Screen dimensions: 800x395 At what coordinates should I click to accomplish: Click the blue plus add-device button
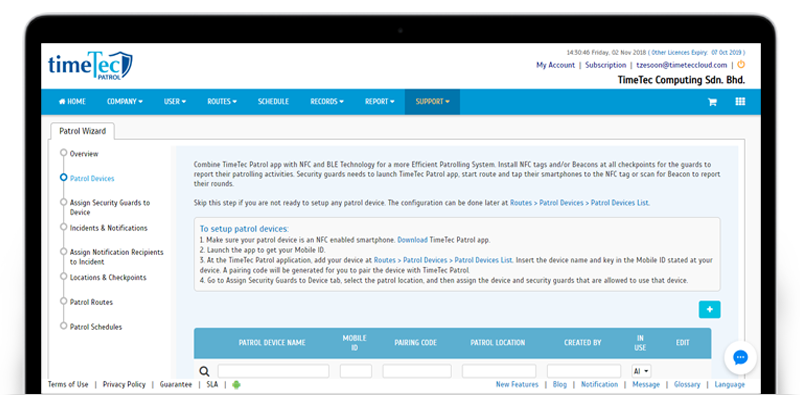coord(710,309)
